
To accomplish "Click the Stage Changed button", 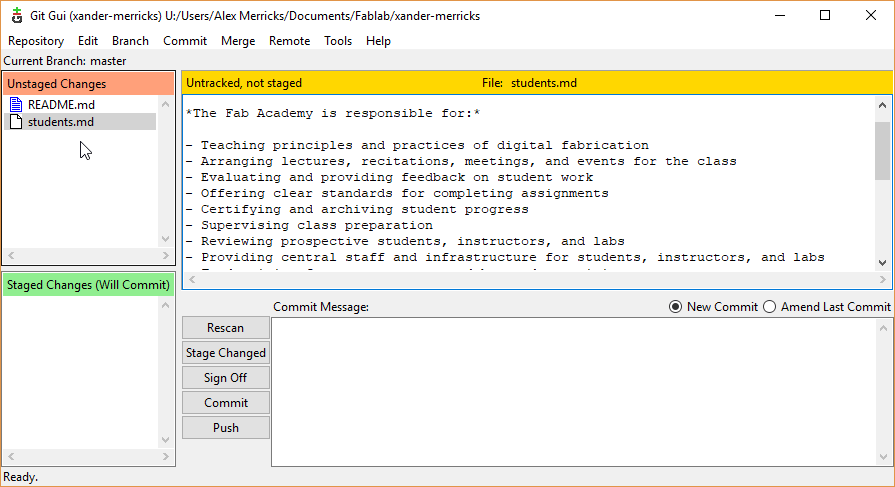I will click(226, 353).
